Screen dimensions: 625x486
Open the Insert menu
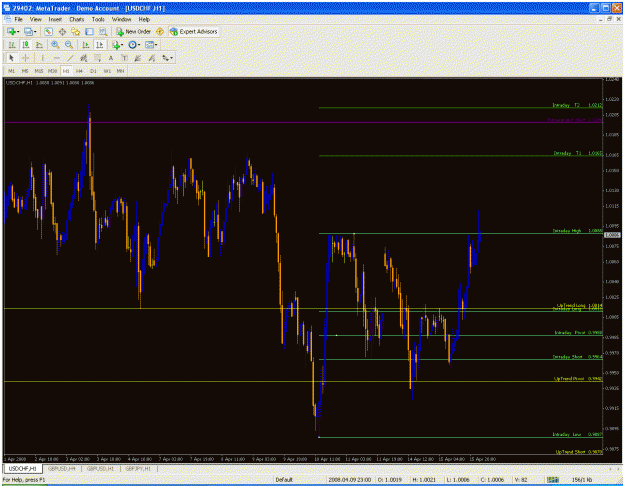click(55, 19)
